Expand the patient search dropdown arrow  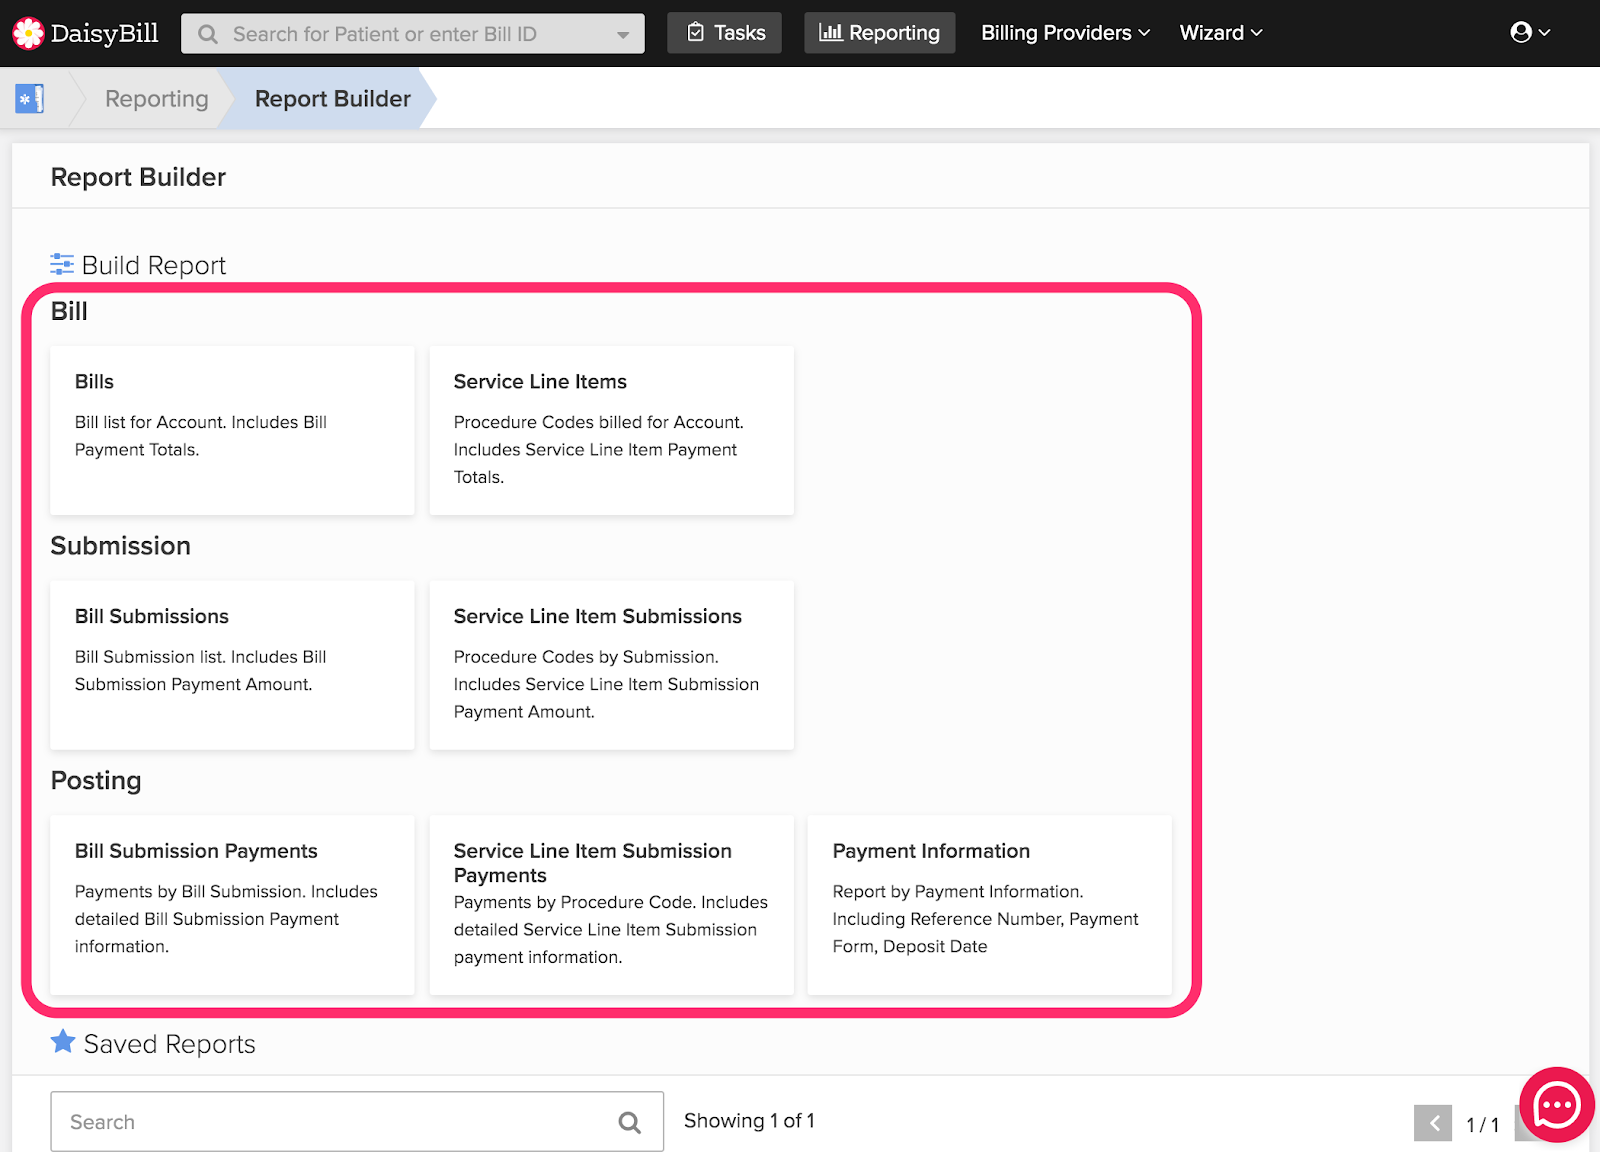point(623,35)
